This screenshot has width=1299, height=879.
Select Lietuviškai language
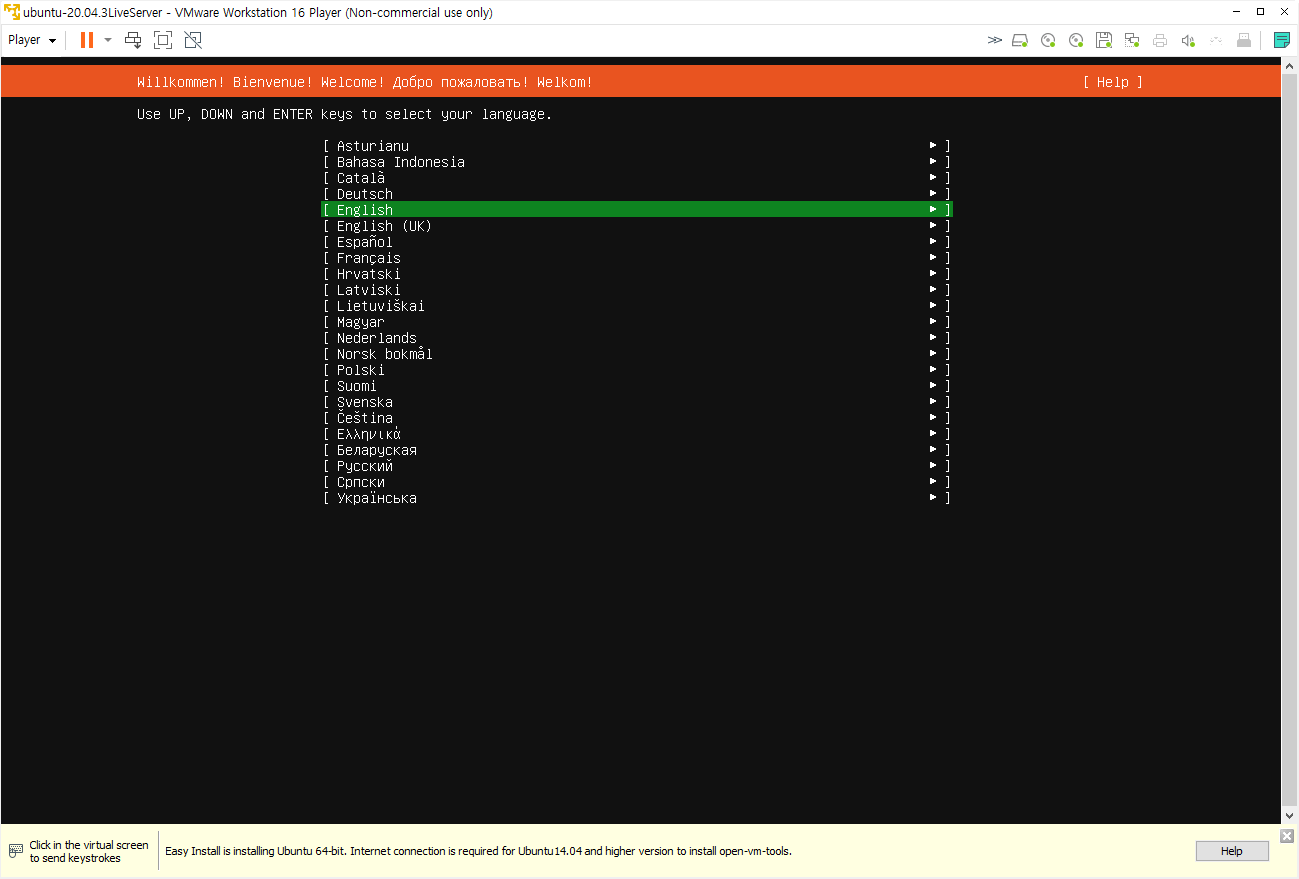pos(637,306)
